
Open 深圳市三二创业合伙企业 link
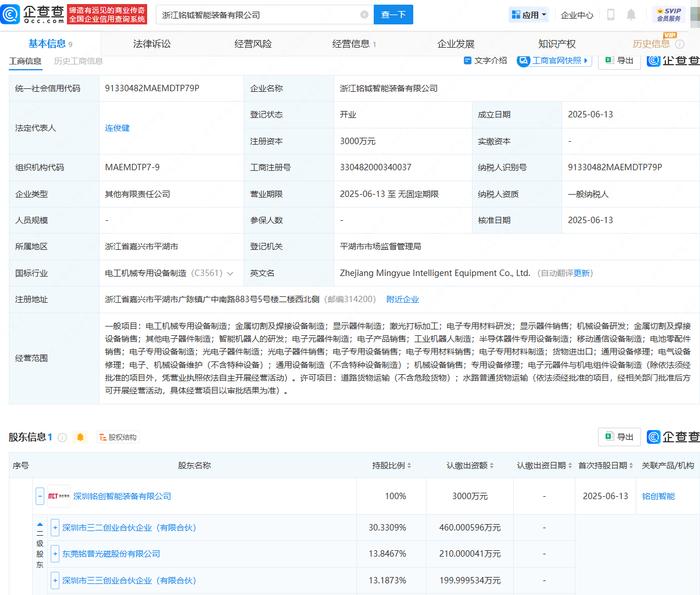point(129,528)
